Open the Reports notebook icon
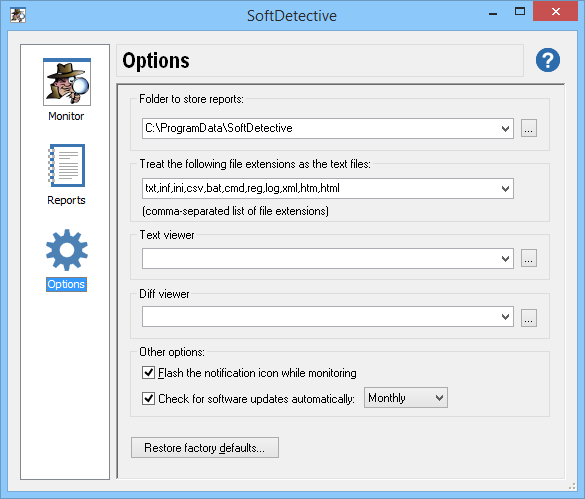Viewport: 585px width, 499px height. tap(67, 165)
